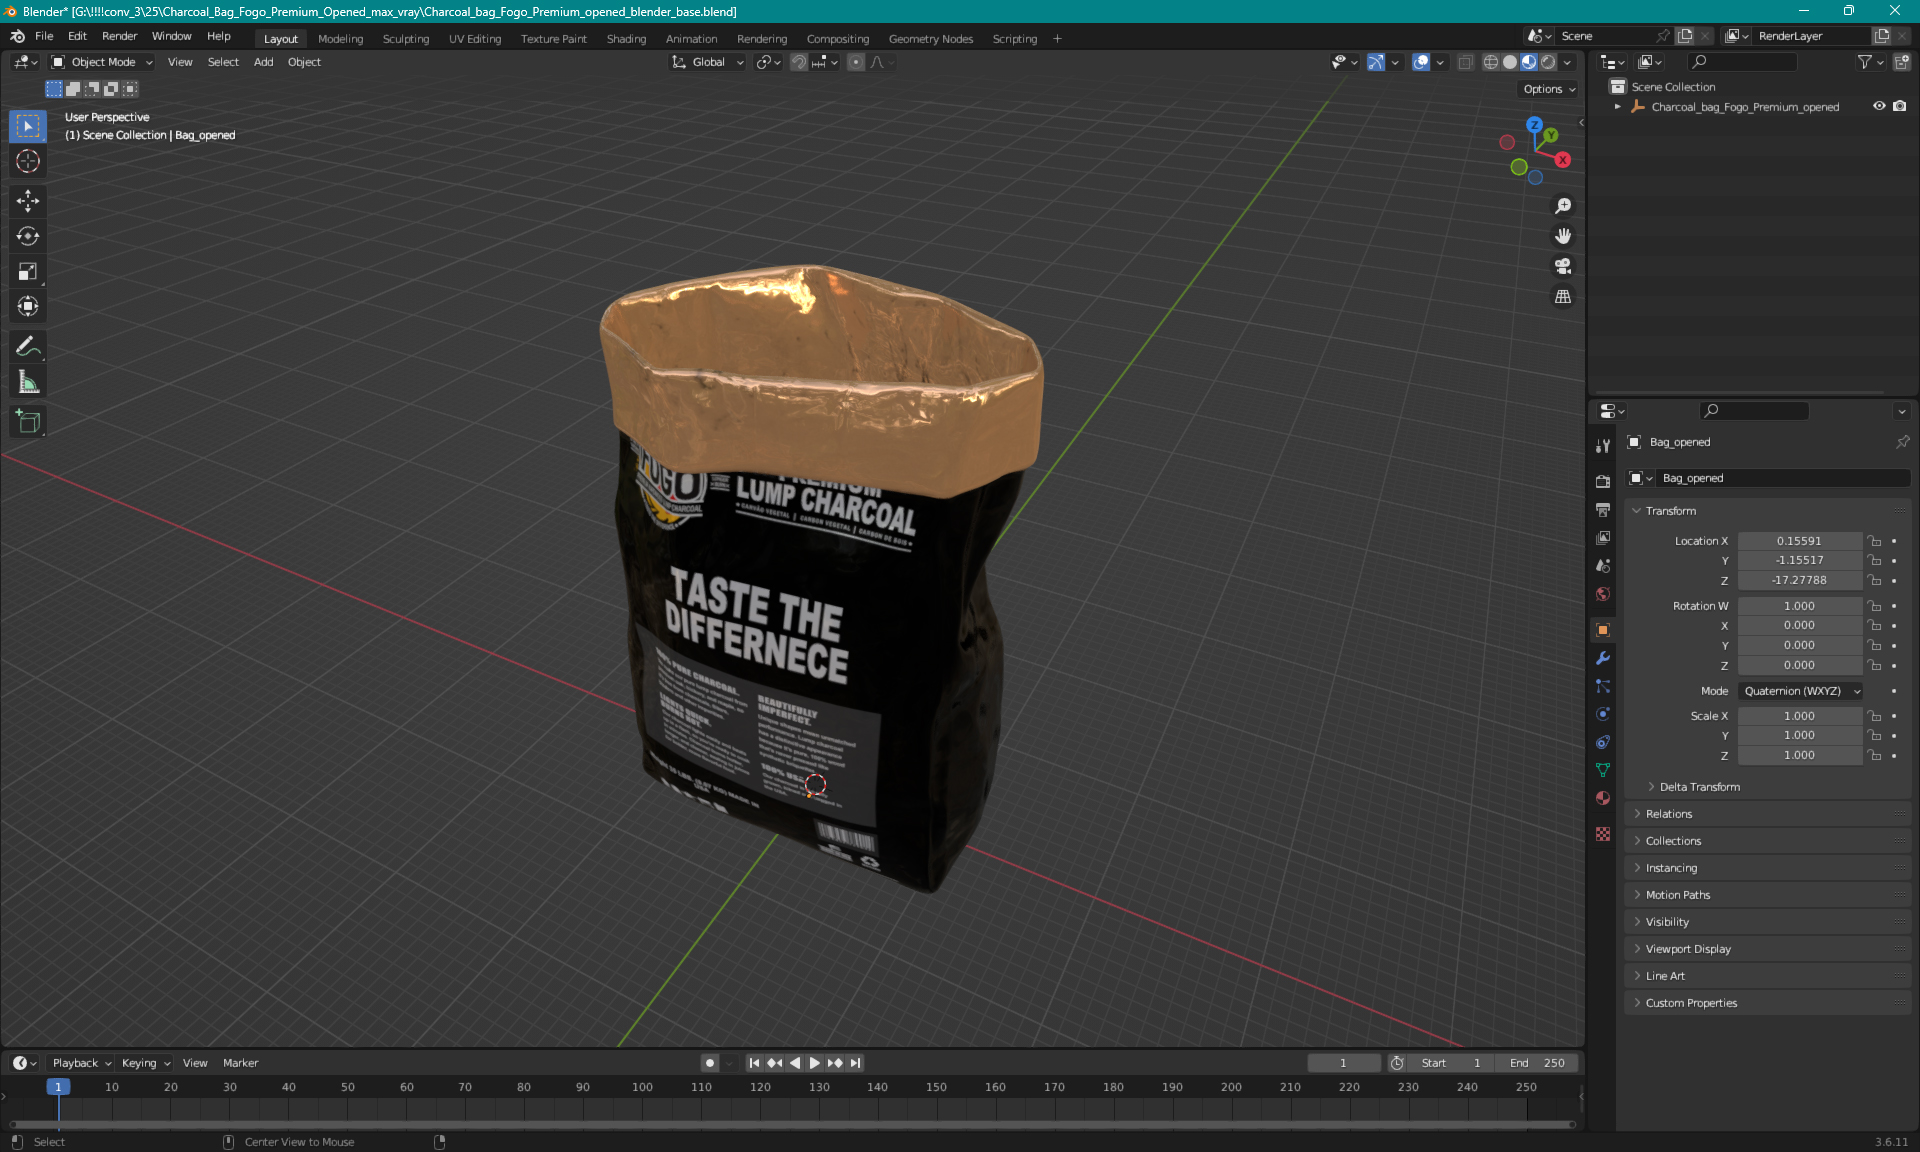Open the Object Mode dropdown
The width and height of the screenshot is (1920, 1152).
click(102, 62)
